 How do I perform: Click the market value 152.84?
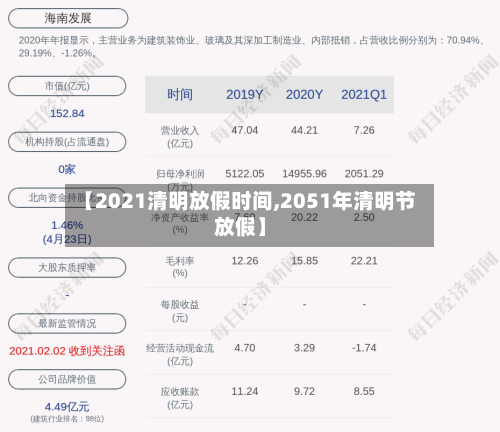67,114
